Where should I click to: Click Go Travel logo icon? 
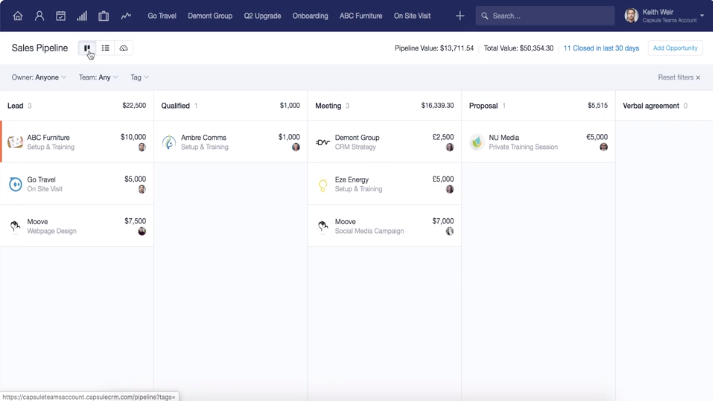tap(15, 184)
